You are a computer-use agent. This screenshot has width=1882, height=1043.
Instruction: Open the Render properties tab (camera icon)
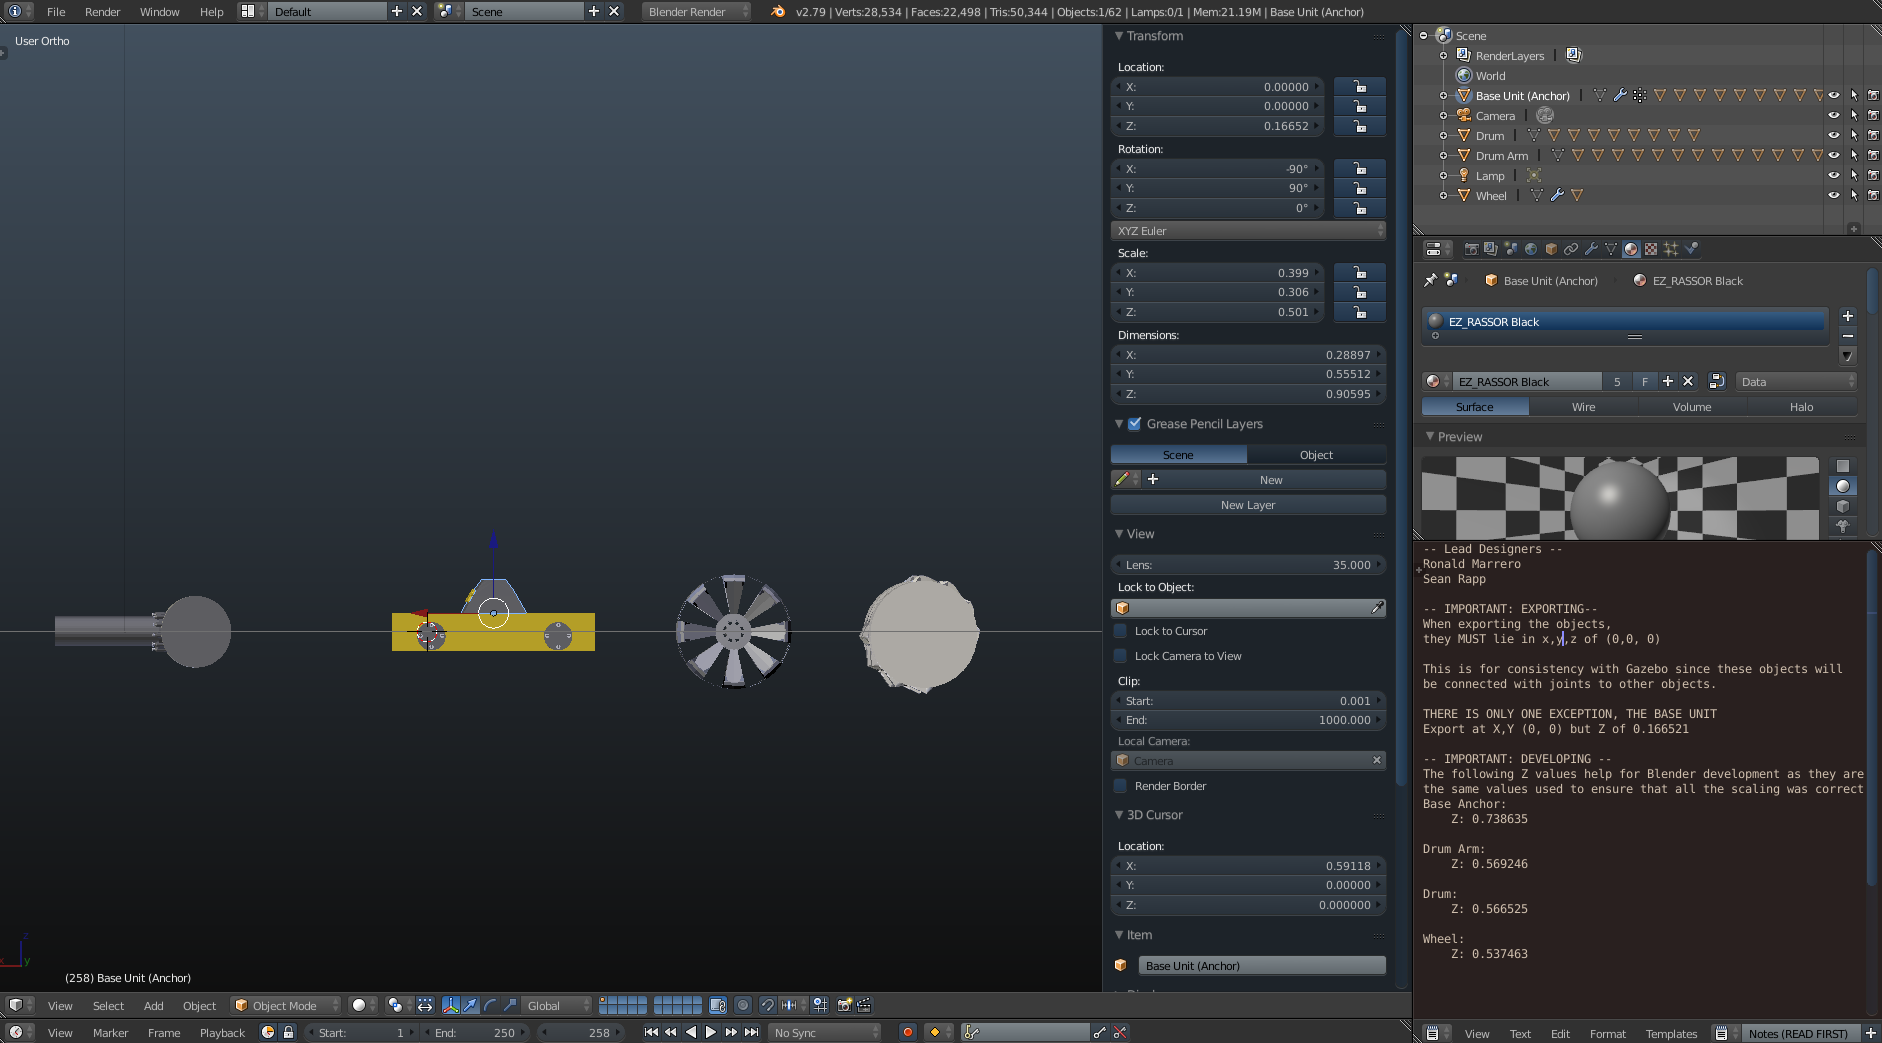pos(1471,249)
